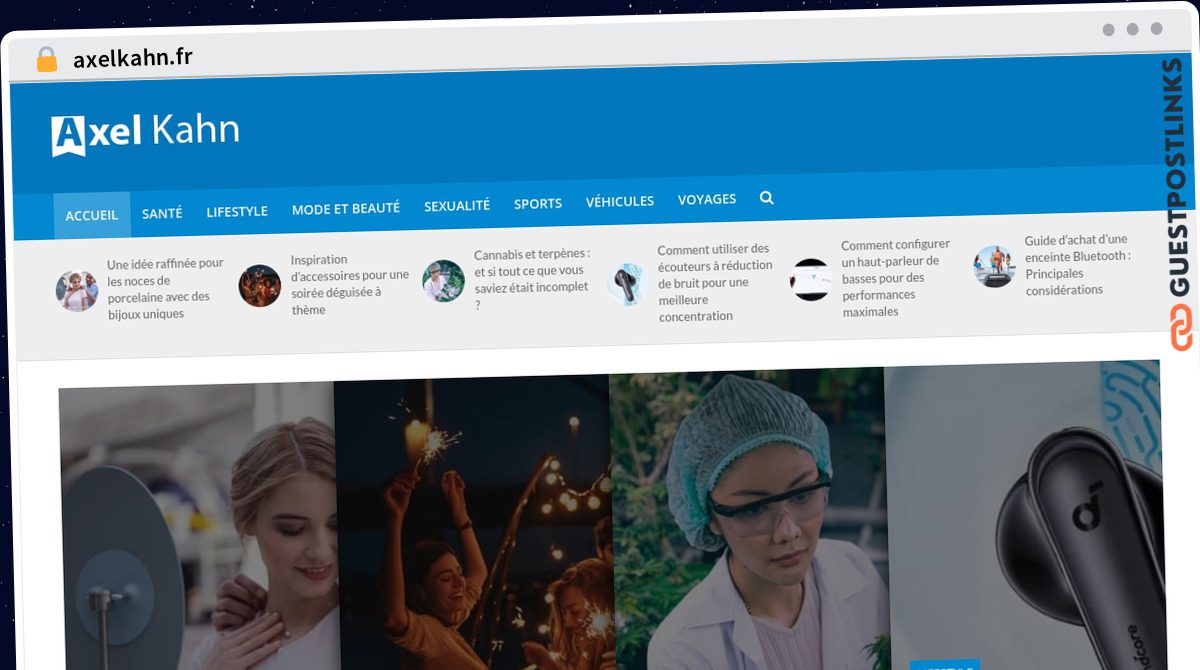The width and height of the screenshot is (1200, 670).
Task: Open article on configuring haut-parleur de basses
Action: (896, 278)
